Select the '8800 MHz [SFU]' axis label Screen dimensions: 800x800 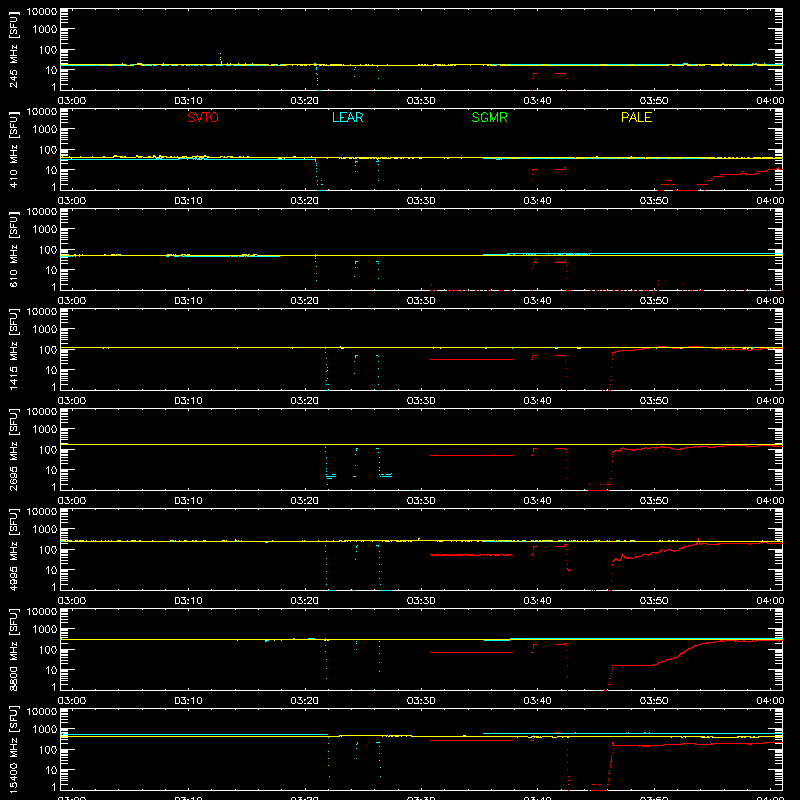coord(14,649)
